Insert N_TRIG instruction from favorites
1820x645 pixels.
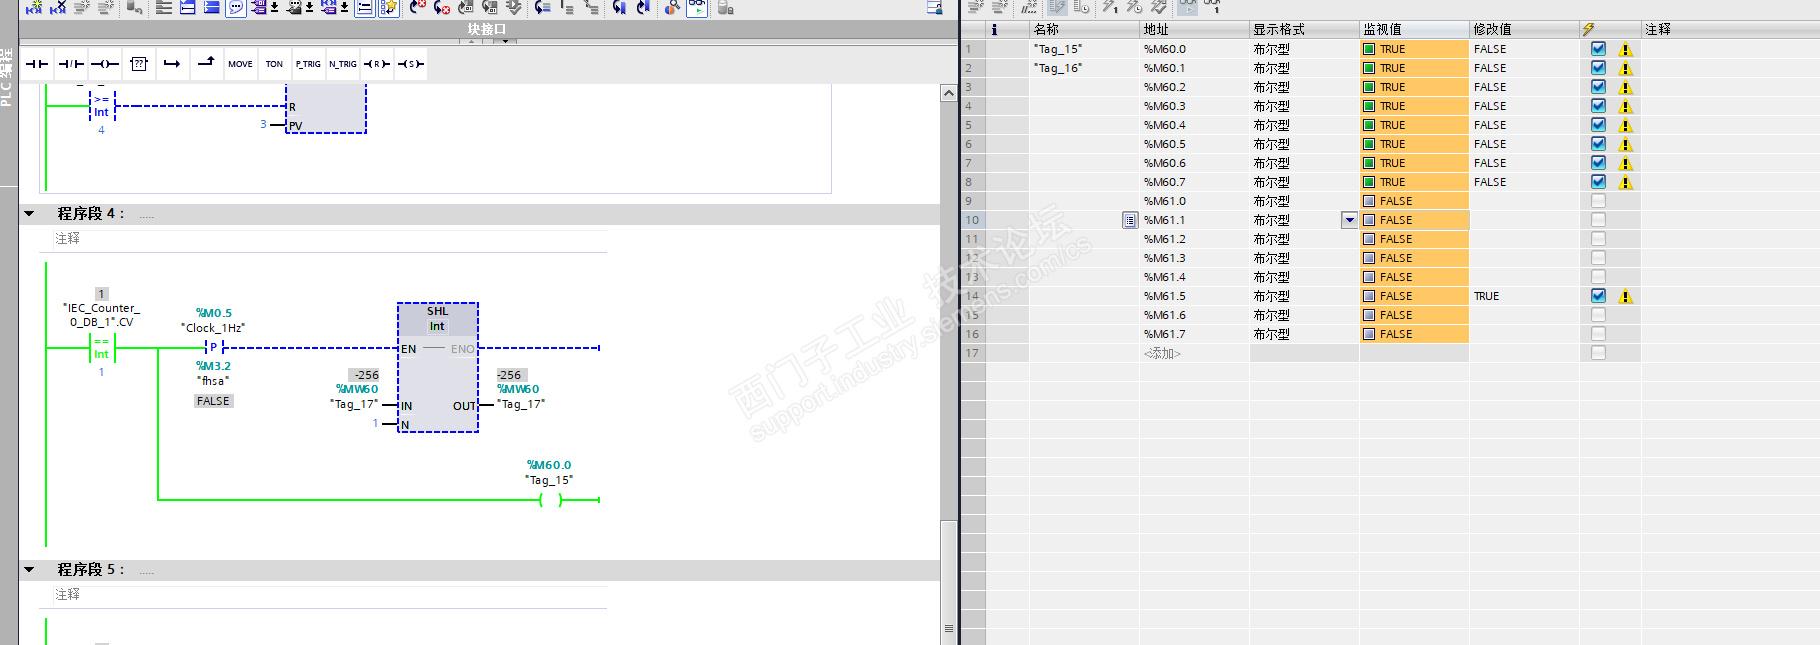(343, 64)
